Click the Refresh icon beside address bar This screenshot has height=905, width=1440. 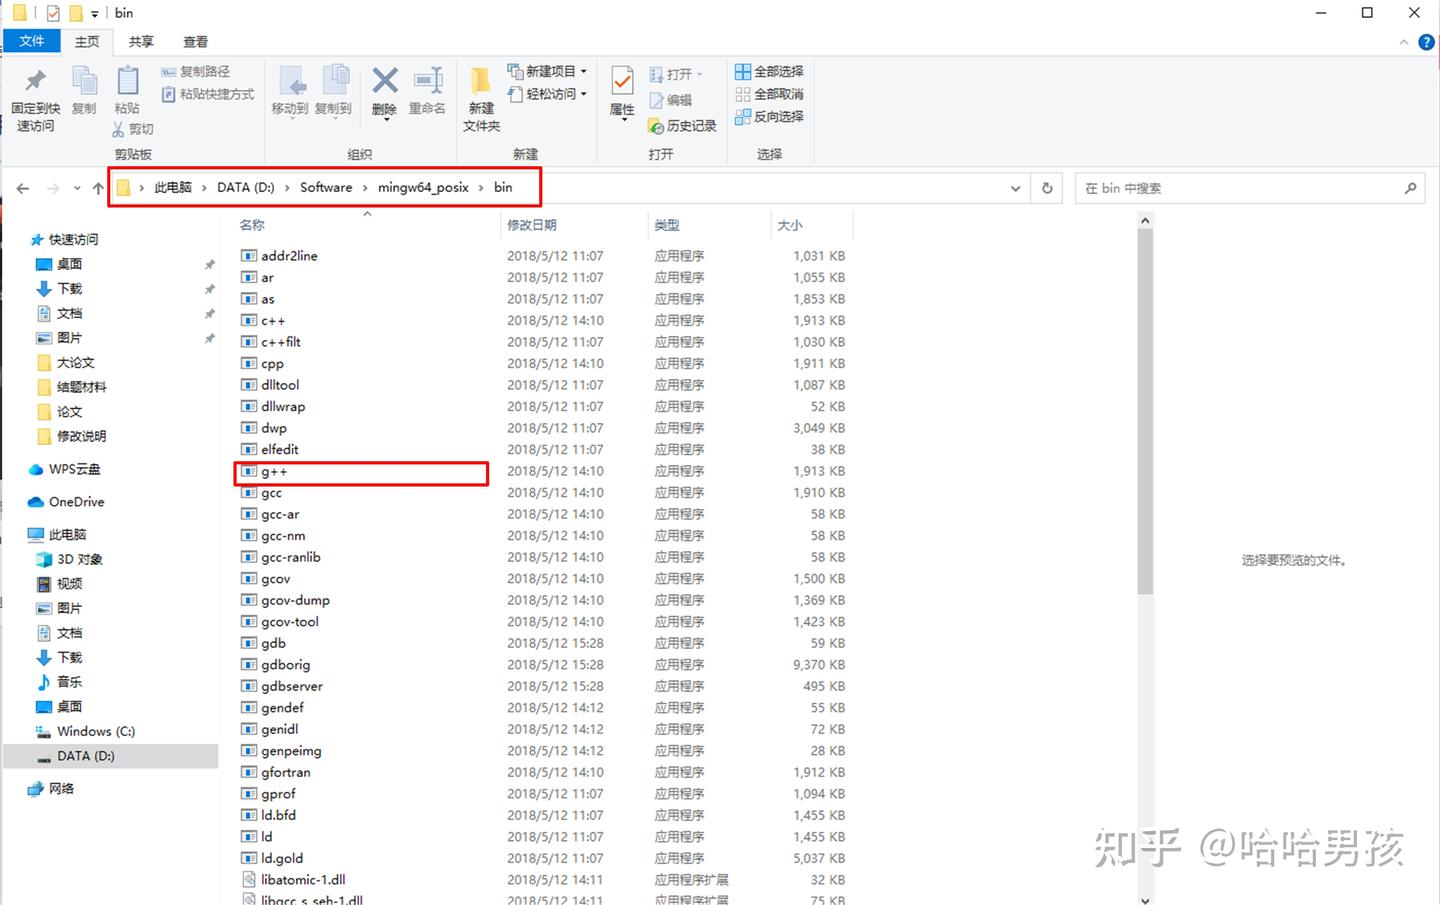point(1046,187)
